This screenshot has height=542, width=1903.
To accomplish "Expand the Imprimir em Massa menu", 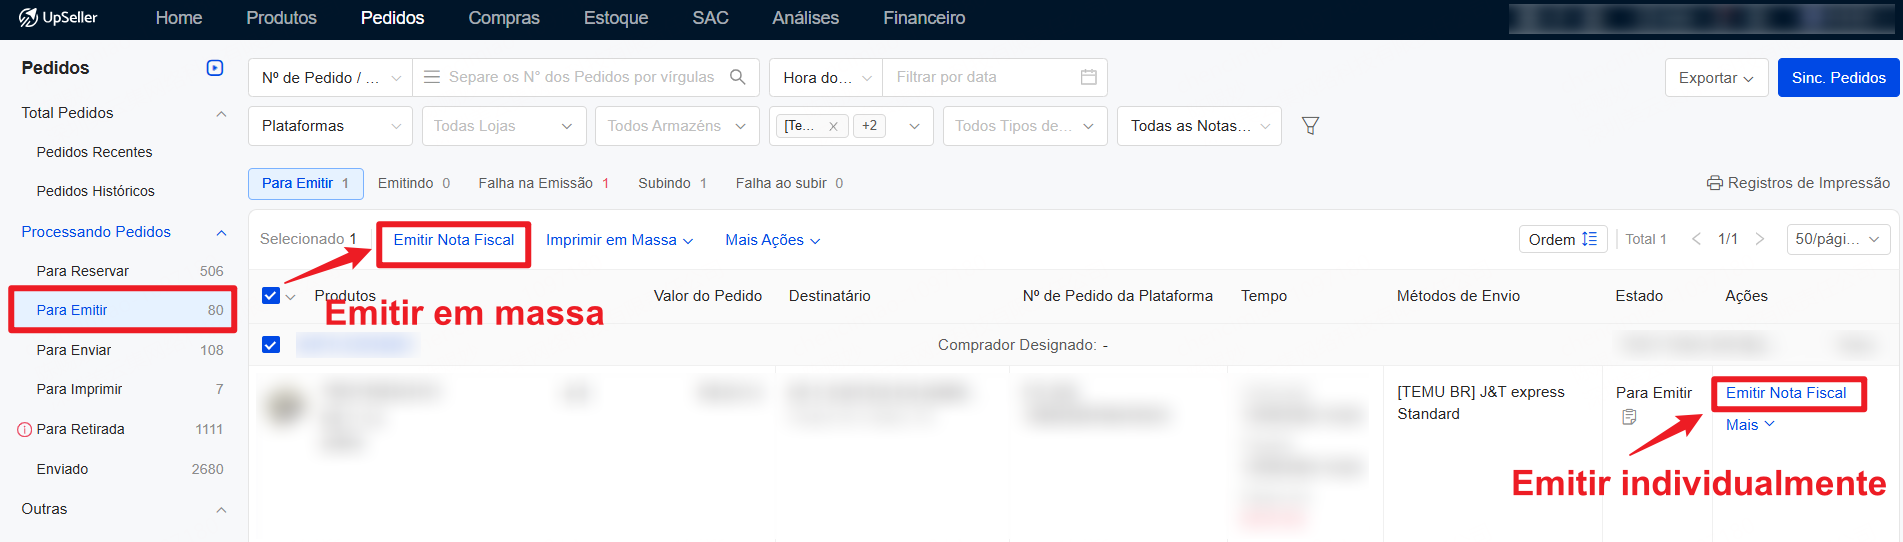I will pyautogui.click(x=619, y=240).
